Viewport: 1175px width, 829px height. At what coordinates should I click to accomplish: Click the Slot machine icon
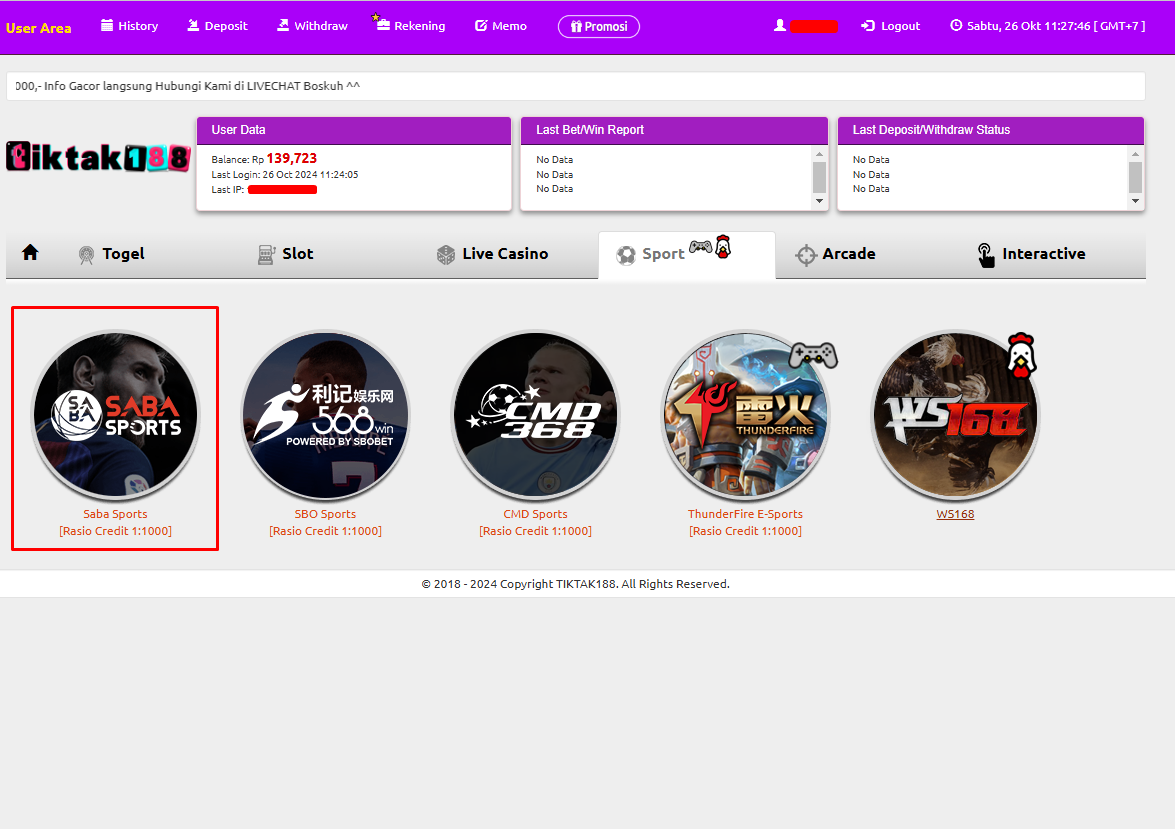266,255
